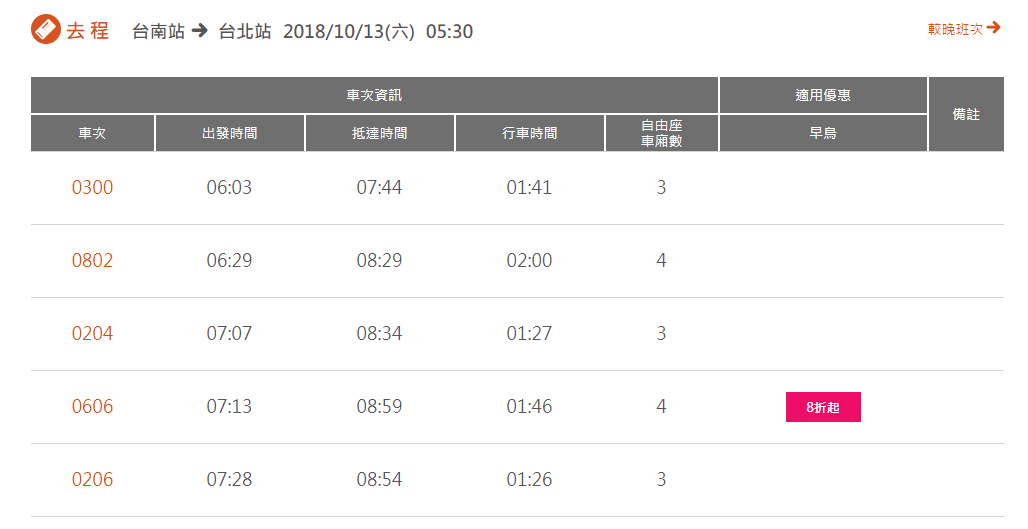Click the orange ticket icon beside 去程
This screenshot has height=529, width=1028.
46,30
